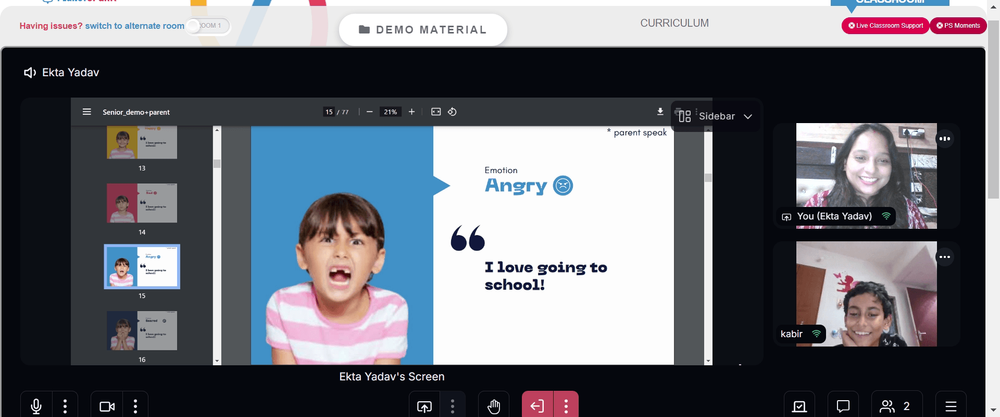Turn off camera with video icon
This screenshot has height=417, width=1000.
pyautogui.click(x=107, y=406)
